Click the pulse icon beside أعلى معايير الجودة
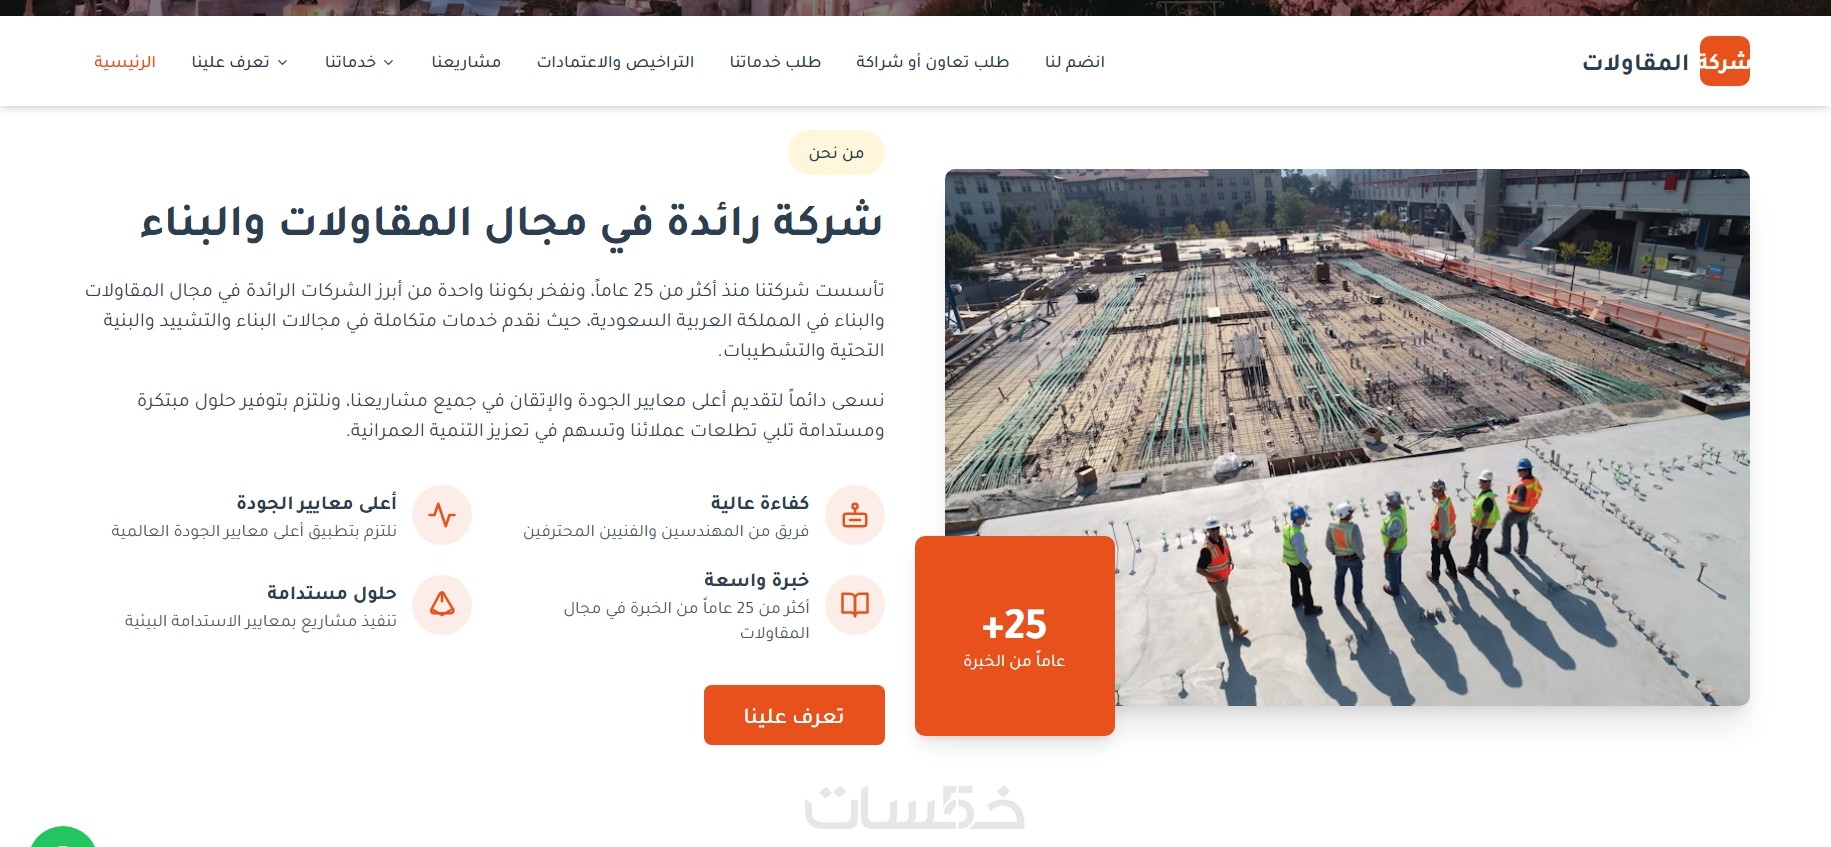1831x847 pixels. click(442, 515)
